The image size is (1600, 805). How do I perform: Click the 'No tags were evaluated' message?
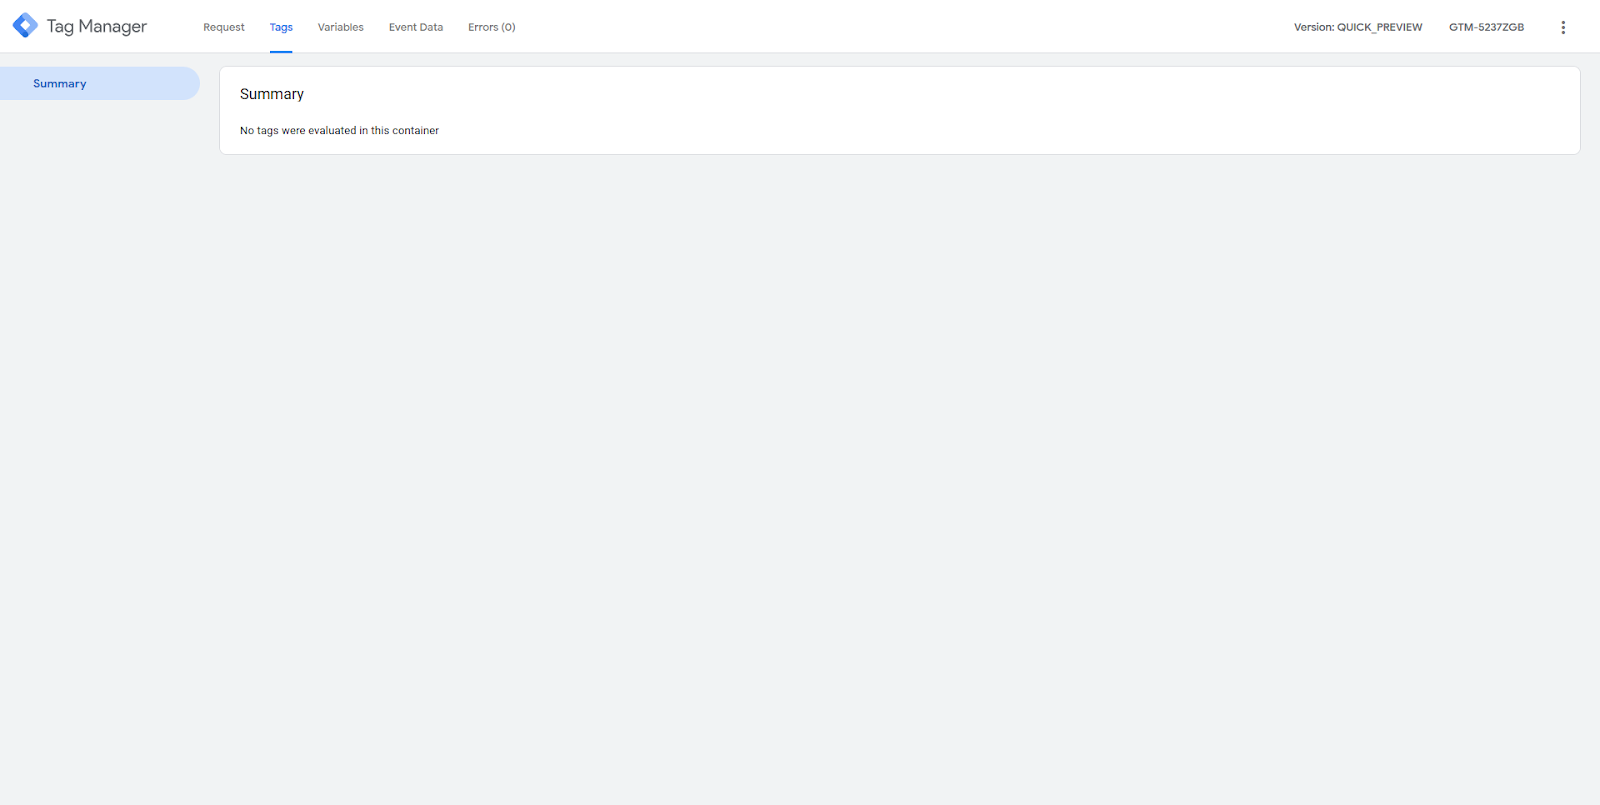[x=339, y=131]
